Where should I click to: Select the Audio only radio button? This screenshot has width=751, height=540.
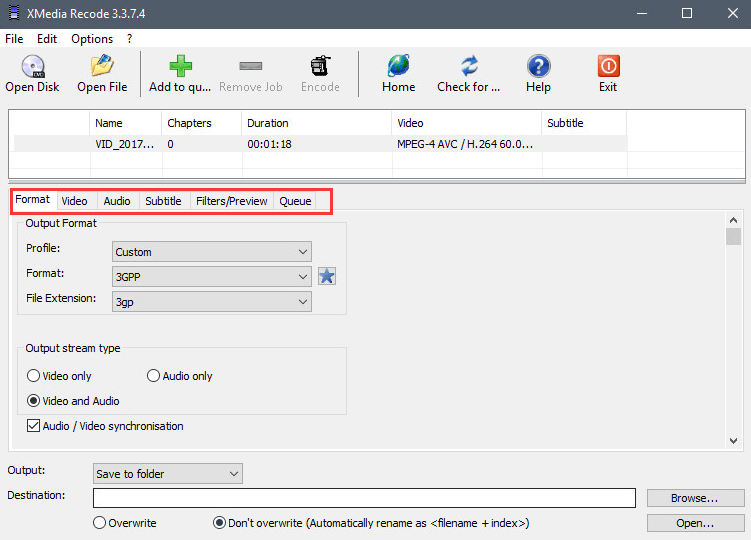pyautogui.click(x=153, y=376)
